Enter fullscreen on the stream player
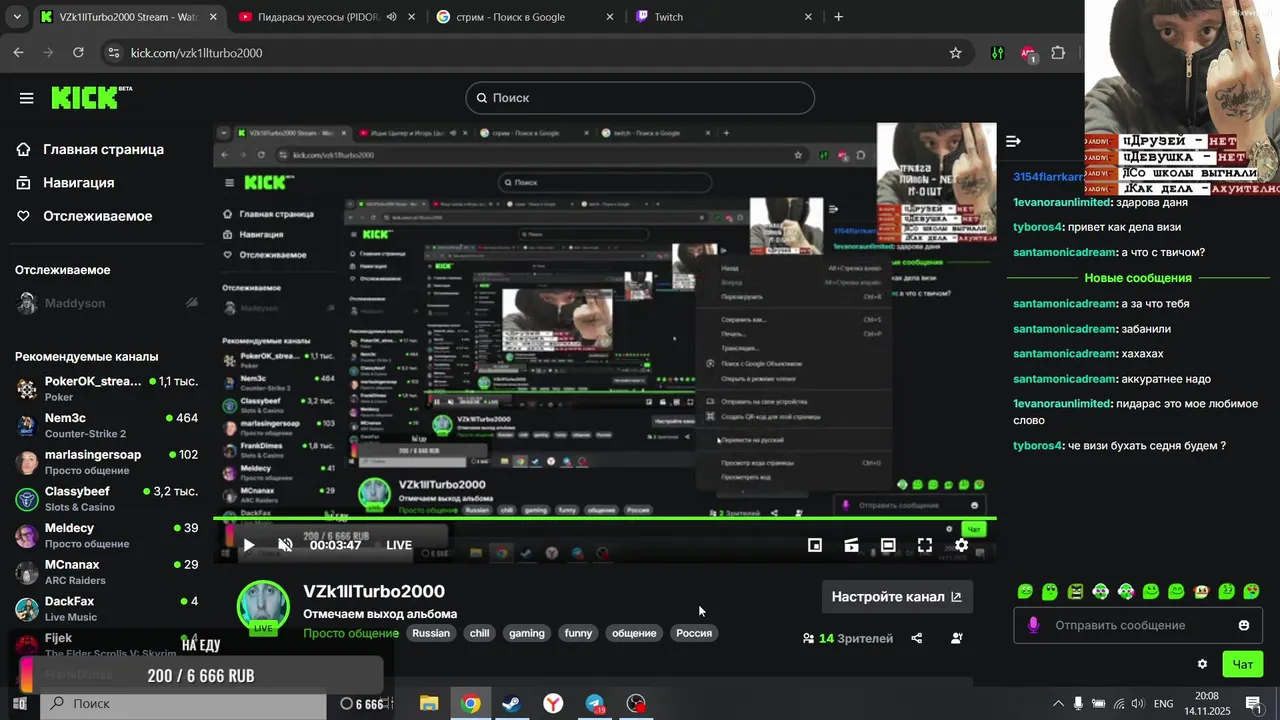 pos(925,545)
